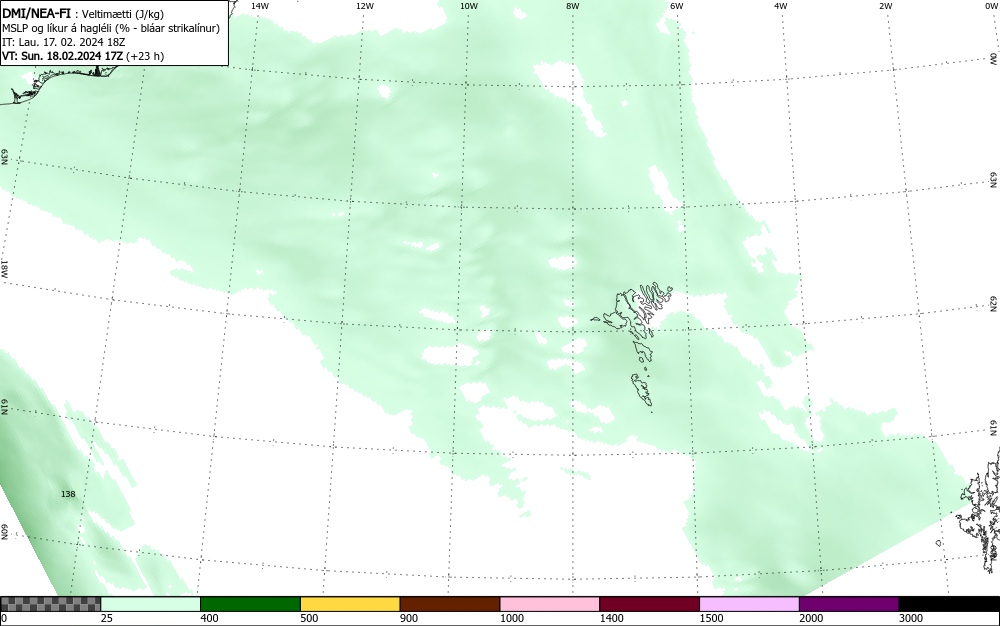This screenshot has height=626, width=1000.
Task: Pick the pink 1000–1400 legend swatch
Action: (x=550, y=604)
